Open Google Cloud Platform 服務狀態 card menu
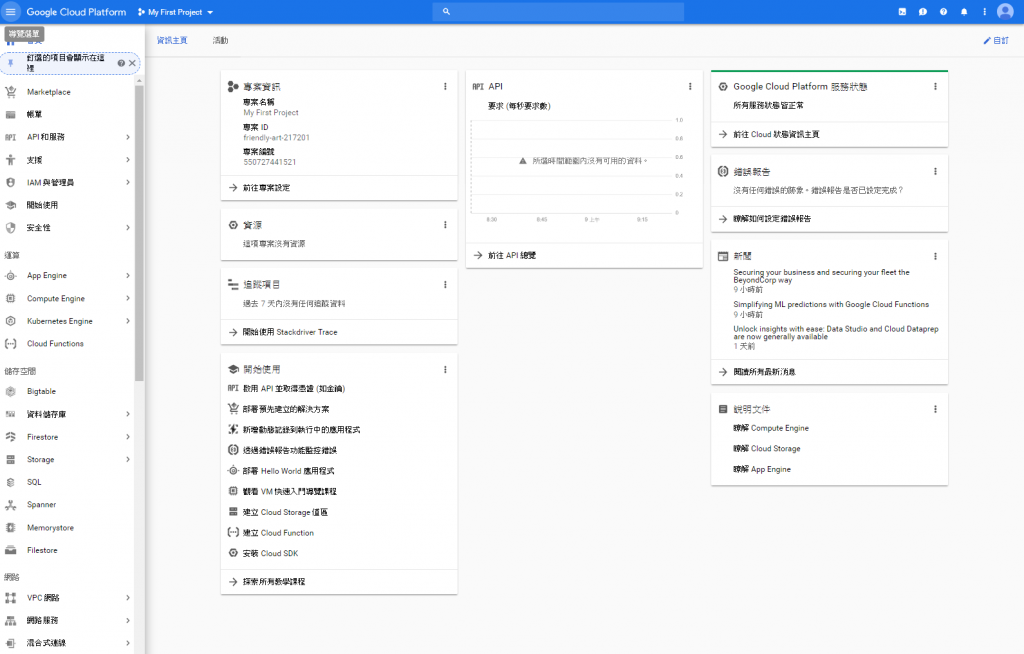The width and height of the screenshot is (1024, 654). click(935, 86)
